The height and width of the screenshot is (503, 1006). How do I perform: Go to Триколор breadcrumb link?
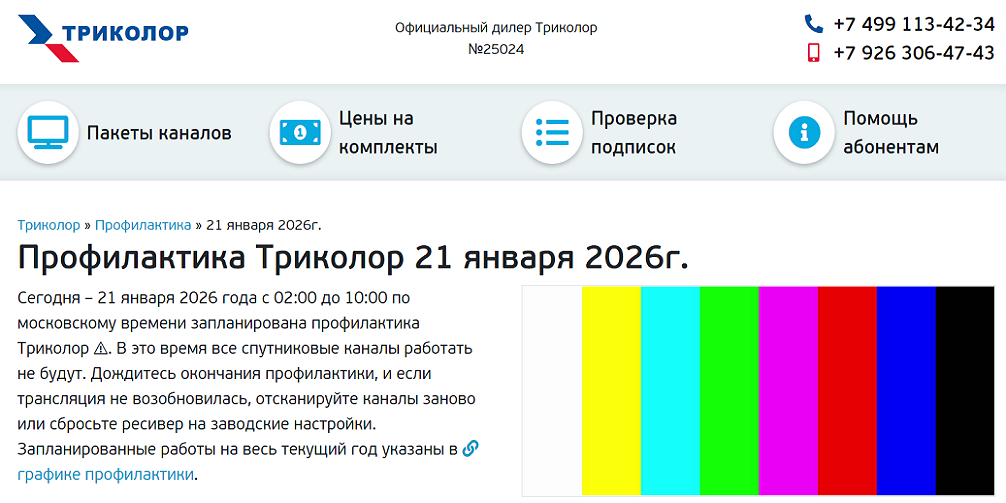pyautogui.click(x=49, y=225)
